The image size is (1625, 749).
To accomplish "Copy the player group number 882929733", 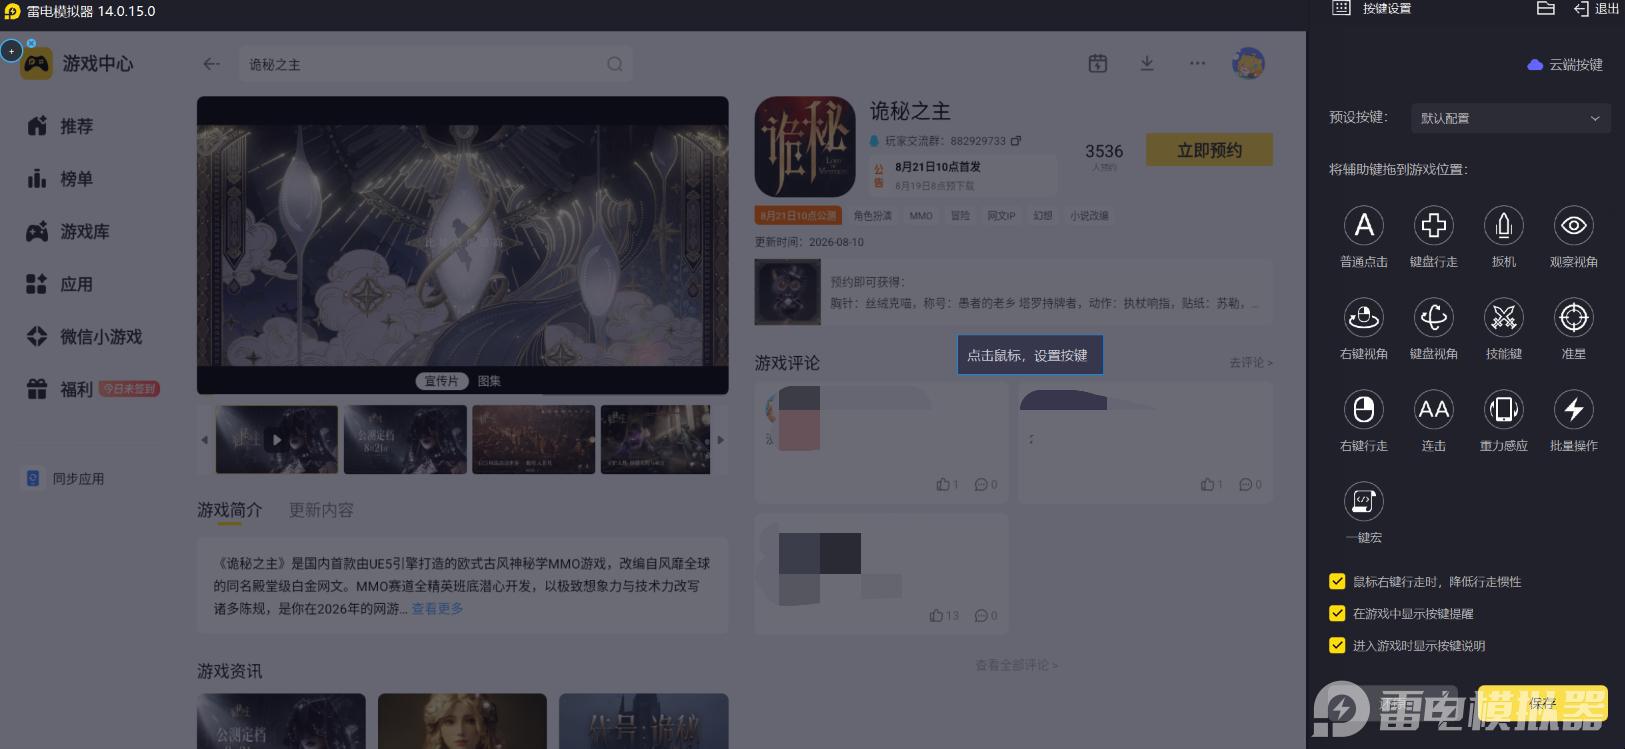I will 1016,141.
